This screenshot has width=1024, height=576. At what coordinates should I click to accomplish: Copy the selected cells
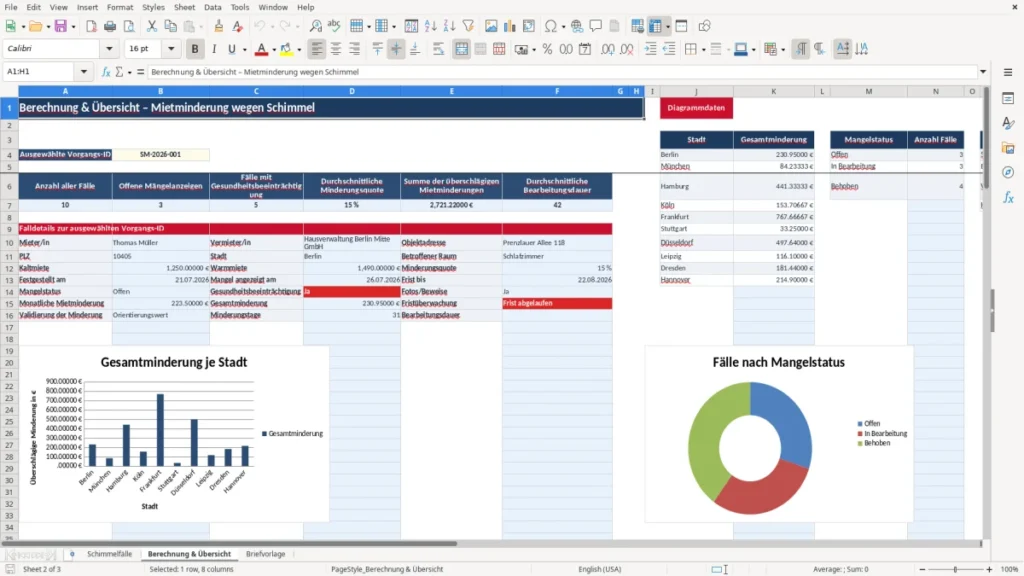pyautogui.click(x=170, y=26)
